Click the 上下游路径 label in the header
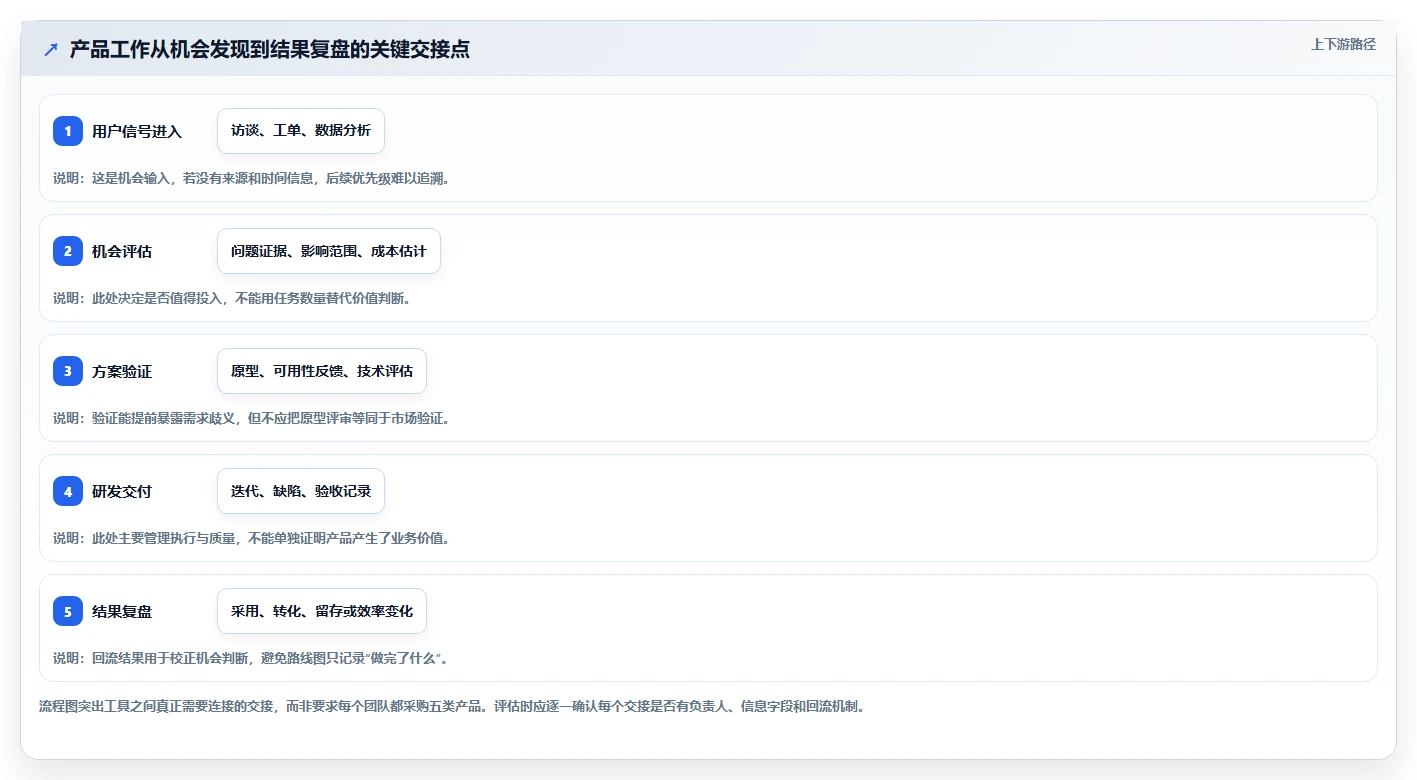The width and height of the screenshot is (1417, 780). click(x=1343, y=44)
